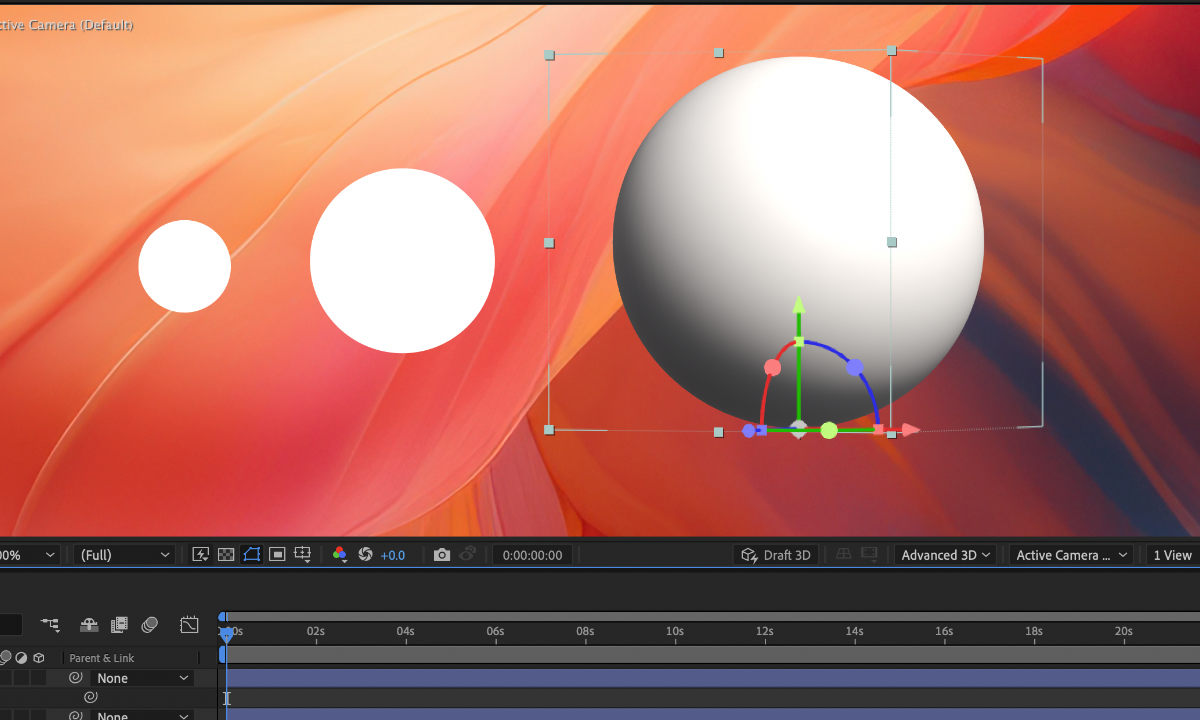Click the exposure value +0.0
The width and height of the screenshot is (1200, 720).
pyautogui.click(x=393, y=555)
